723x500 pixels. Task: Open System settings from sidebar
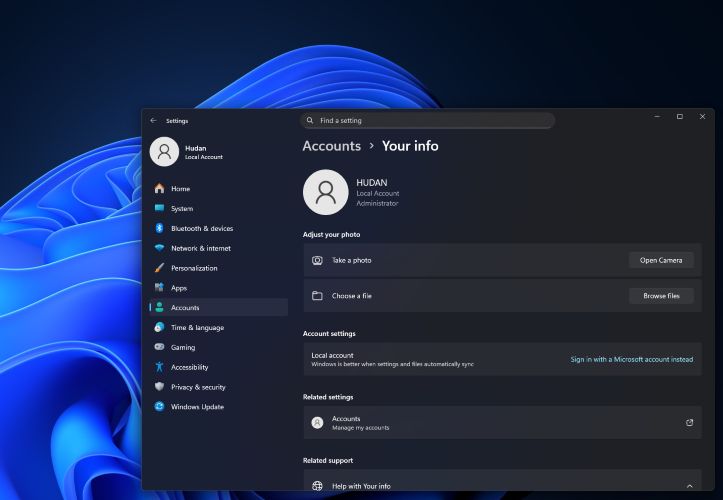[x=182, y=209]
